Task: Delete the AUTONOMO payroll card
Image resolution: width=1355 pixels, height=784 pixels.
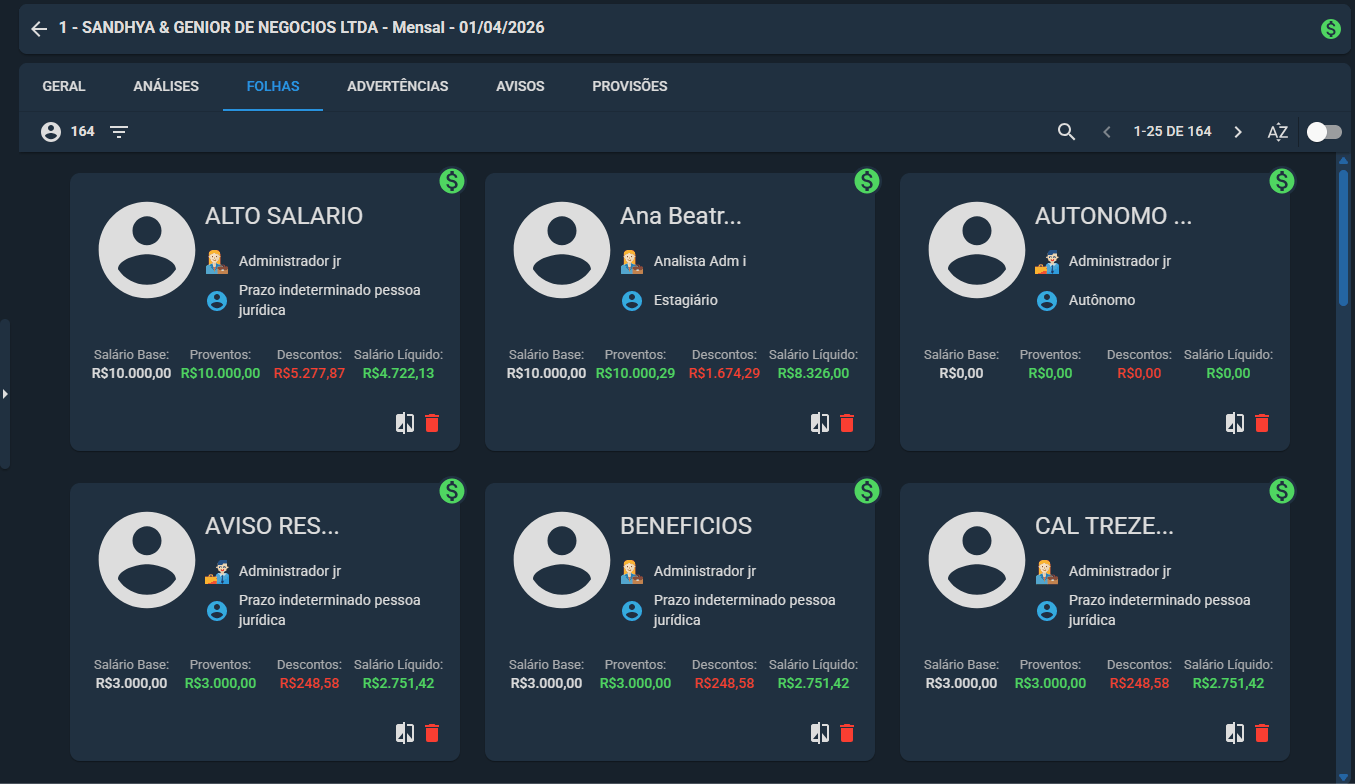Action: click(x=1262, y=423)
